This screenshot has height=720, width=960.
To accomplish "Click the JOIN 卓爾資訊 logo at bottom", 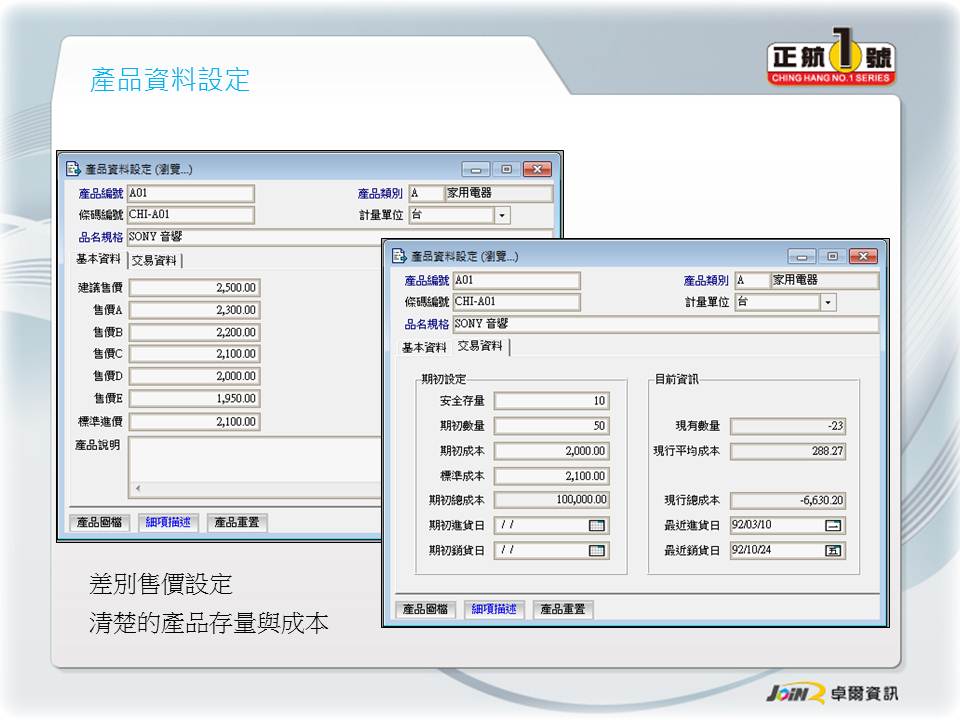I will coord(831,693).
